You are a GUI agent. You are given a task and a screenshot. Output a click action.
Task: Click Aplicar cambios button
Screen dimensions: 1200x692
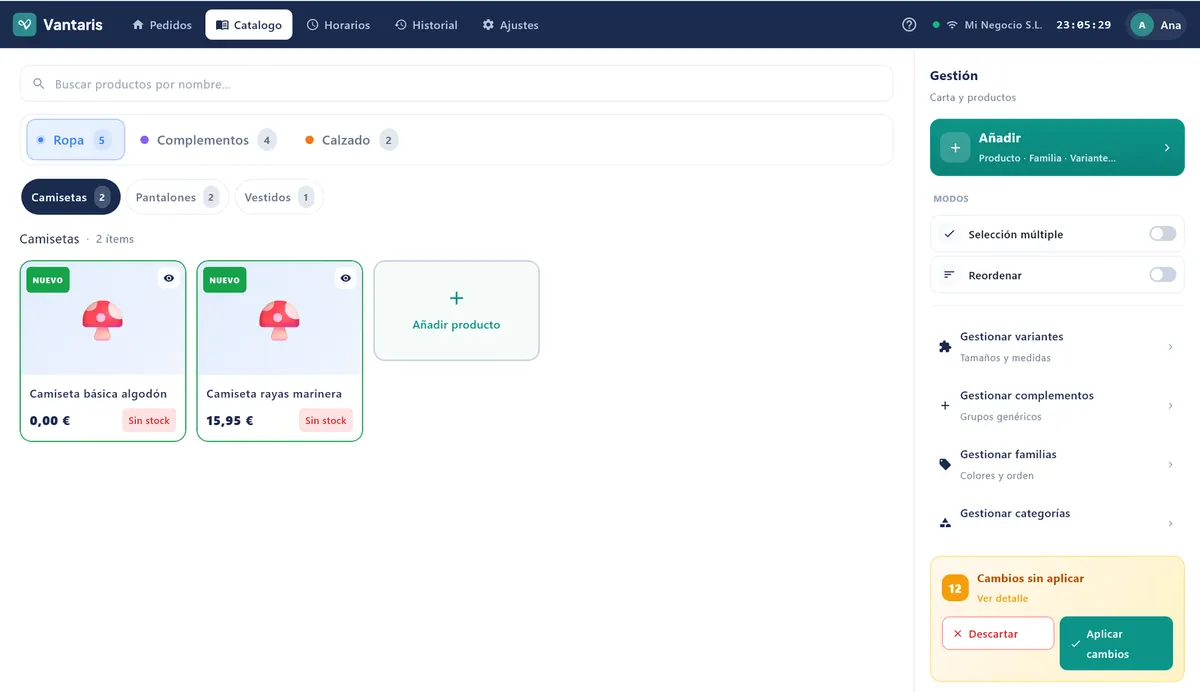[x=1116, y=643]
